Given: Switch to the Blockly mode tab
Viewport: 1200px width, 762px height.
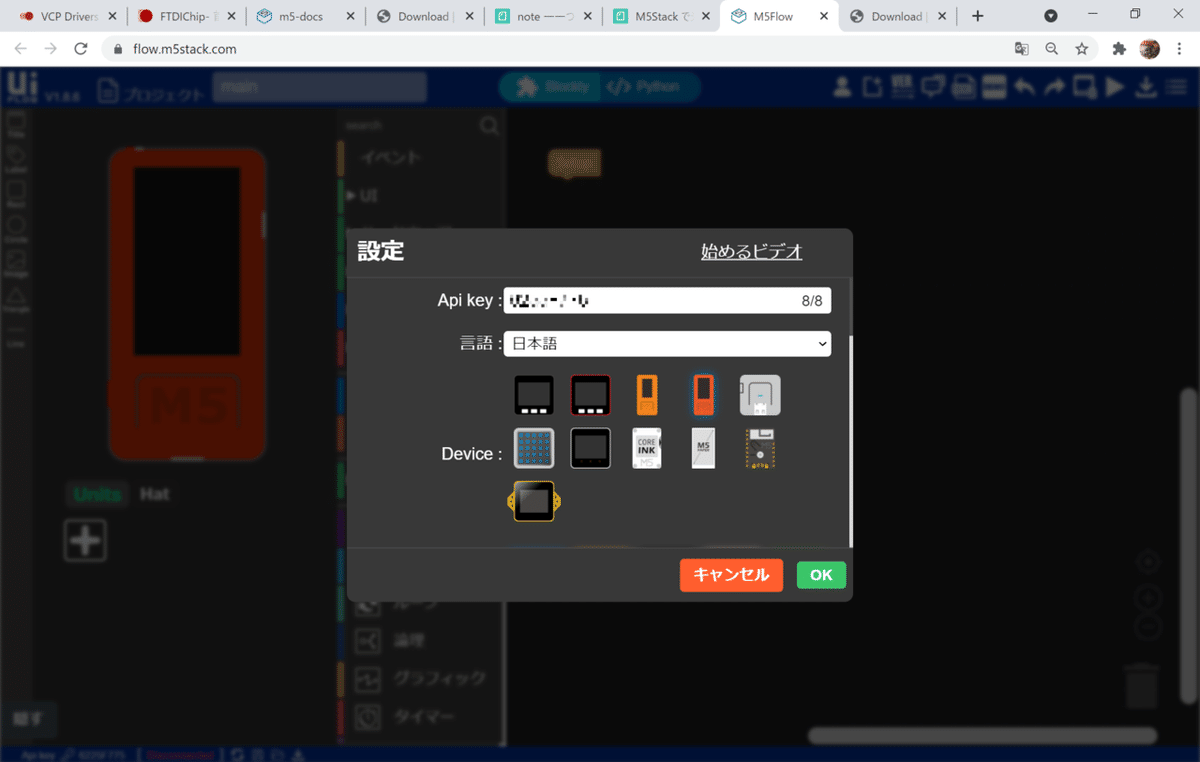Looking at the screenshot, I should [551, 87].
